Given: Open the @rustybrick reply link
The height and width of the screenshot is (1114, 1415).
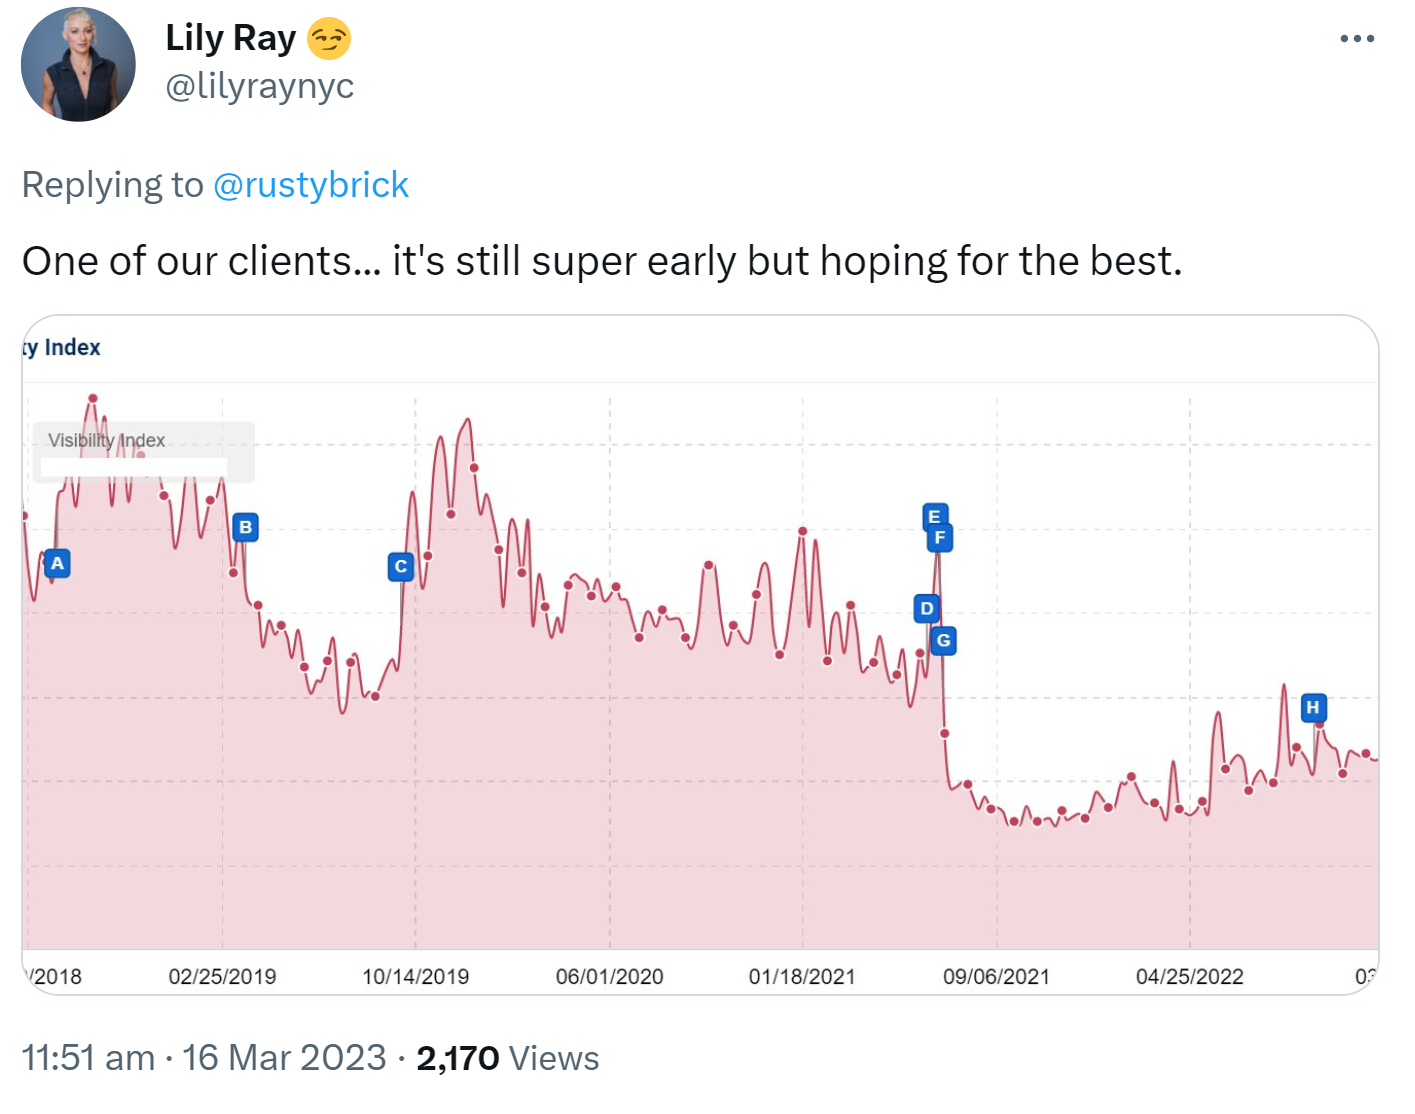Looking at the screenshot, I should [311, 184].
